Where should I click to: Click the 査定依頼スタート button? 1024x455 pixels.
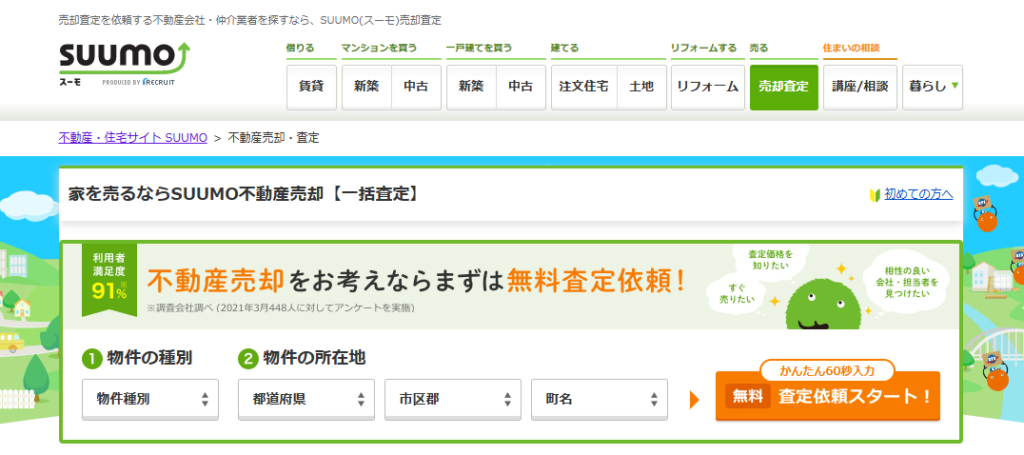click(828, 396)
